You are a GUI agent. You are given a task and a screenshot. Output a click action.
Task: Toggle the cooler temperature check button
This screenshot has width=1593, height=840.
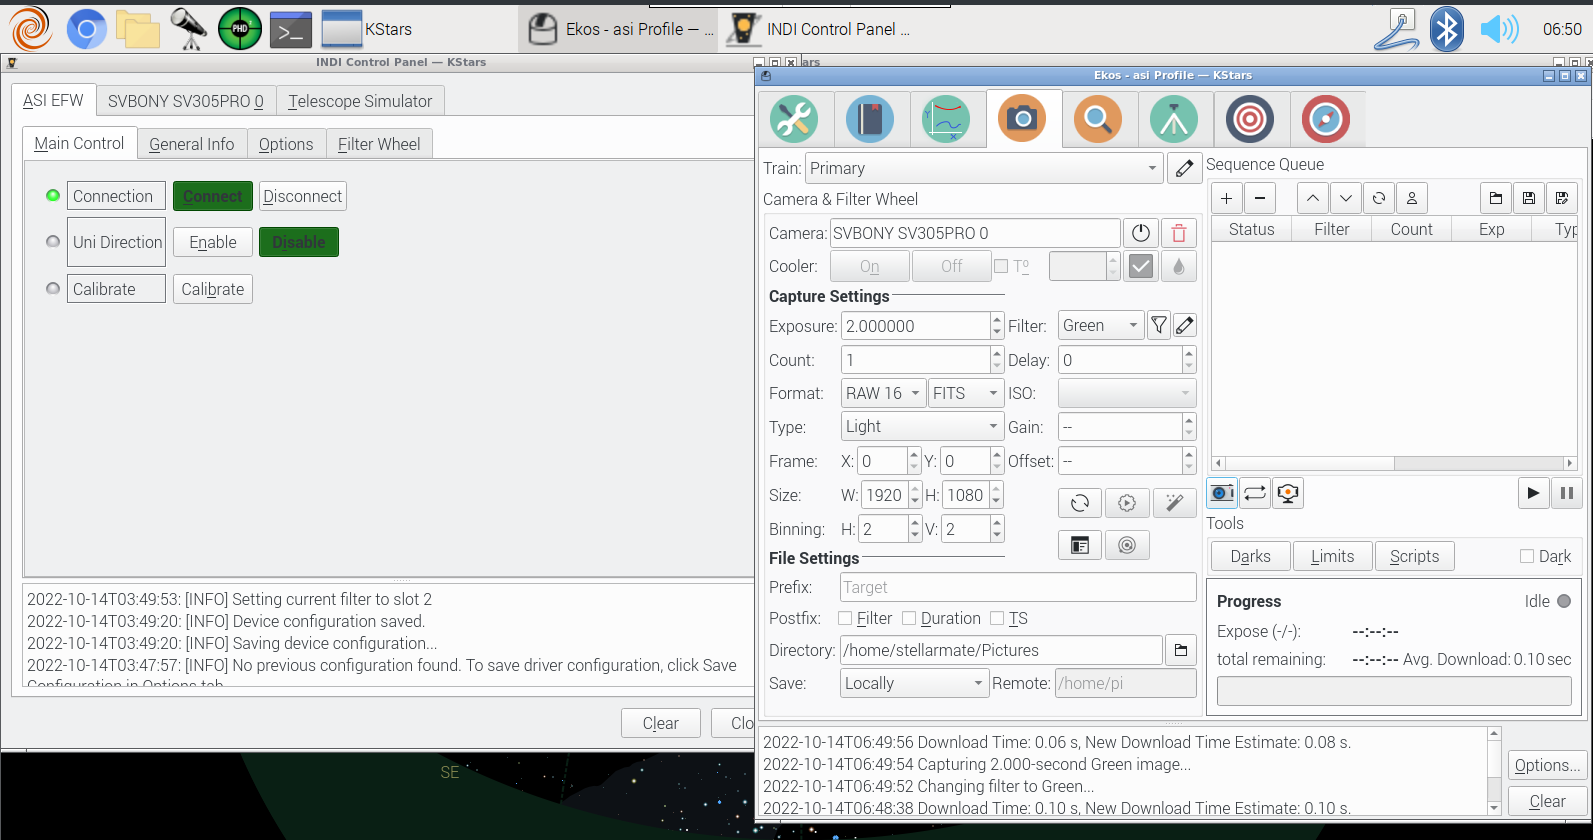point(1141,266)
